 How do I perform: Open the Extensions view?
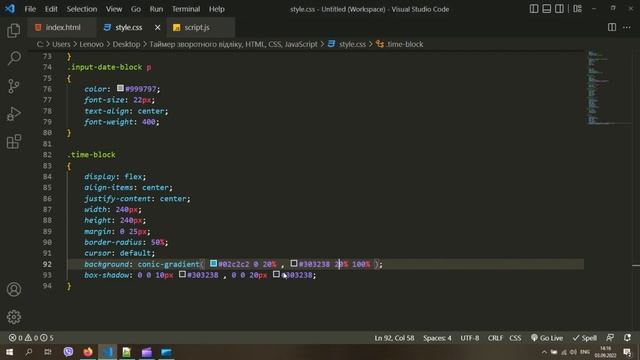(x=13, y=141)
